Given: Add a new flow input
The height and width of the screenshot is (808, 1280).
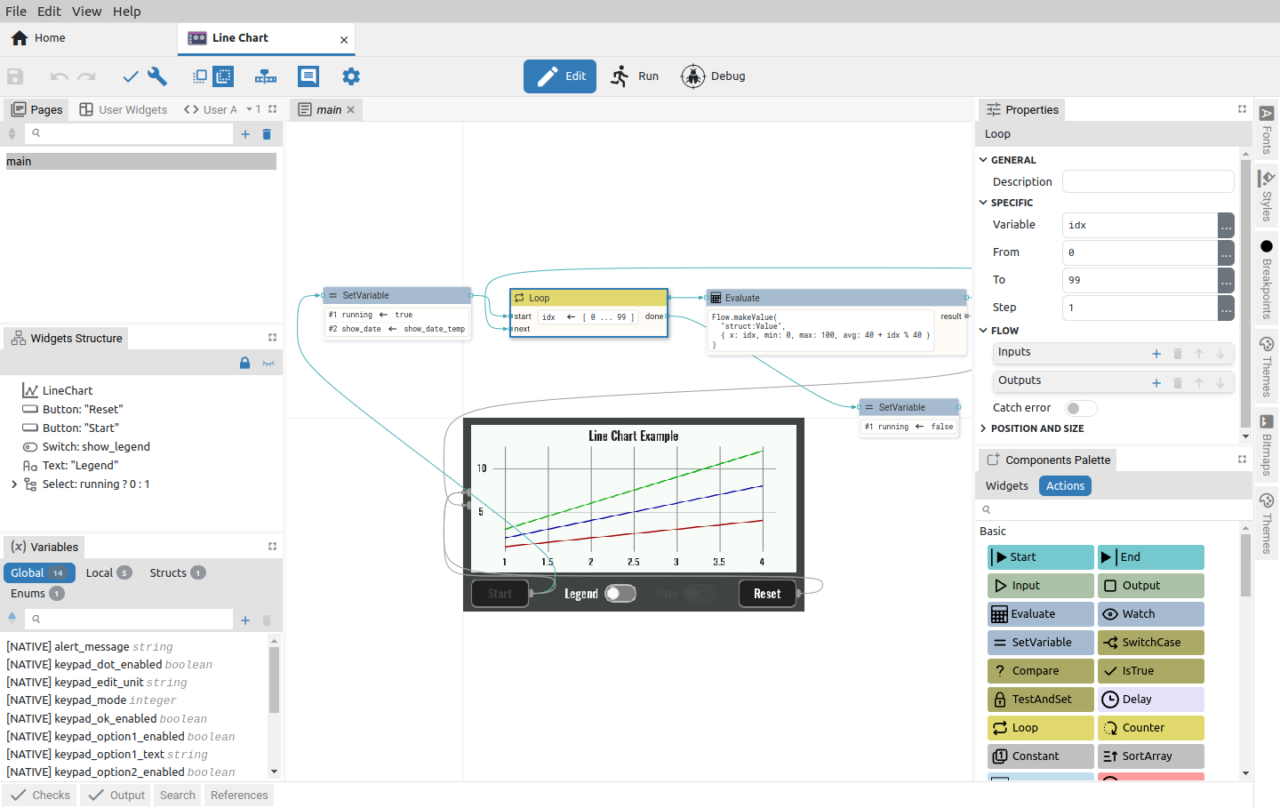Looking at the screenshot, I should [1156, 353].
